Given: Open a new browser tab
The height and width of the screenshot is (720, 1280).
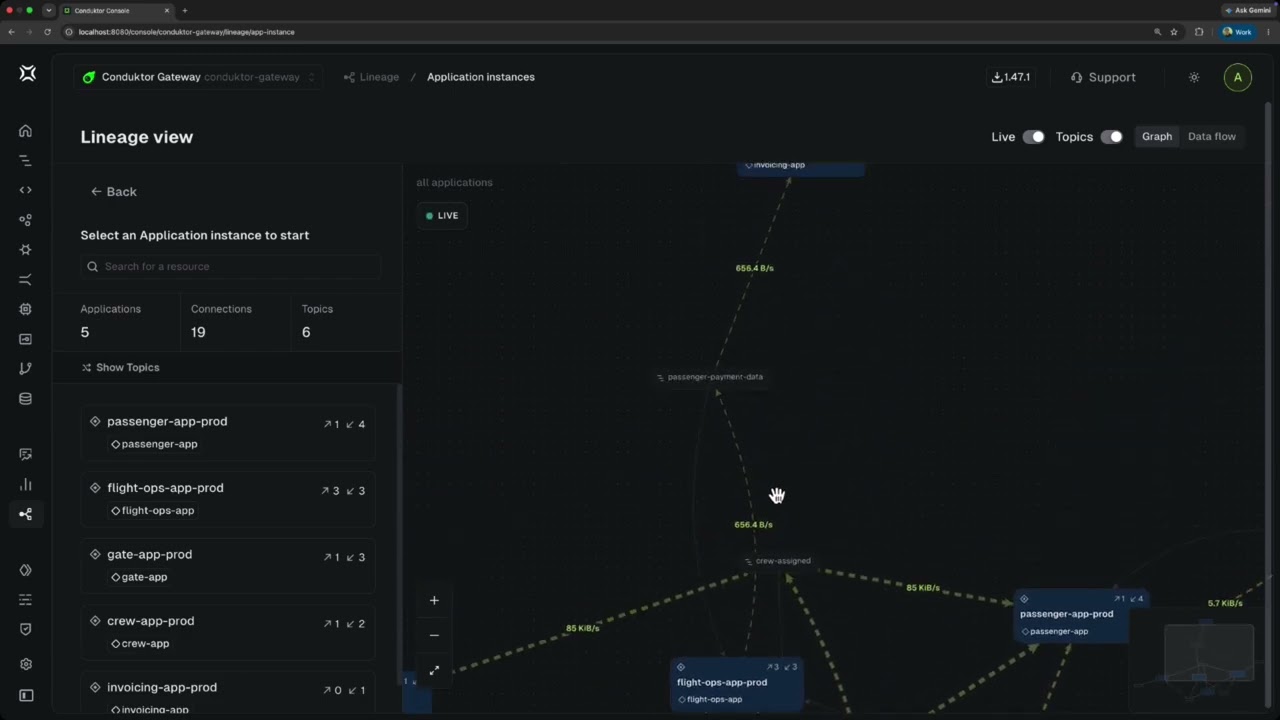Looking at the screenshot, I should [184, 10].
